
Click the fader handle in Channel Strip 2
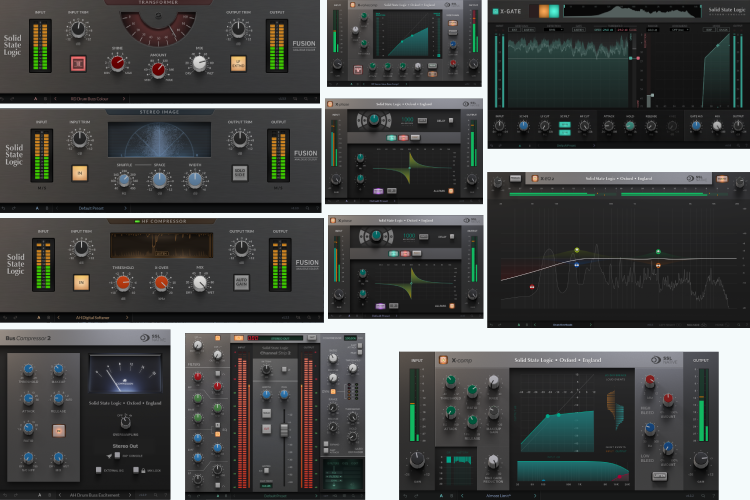(x=284, y=430)
